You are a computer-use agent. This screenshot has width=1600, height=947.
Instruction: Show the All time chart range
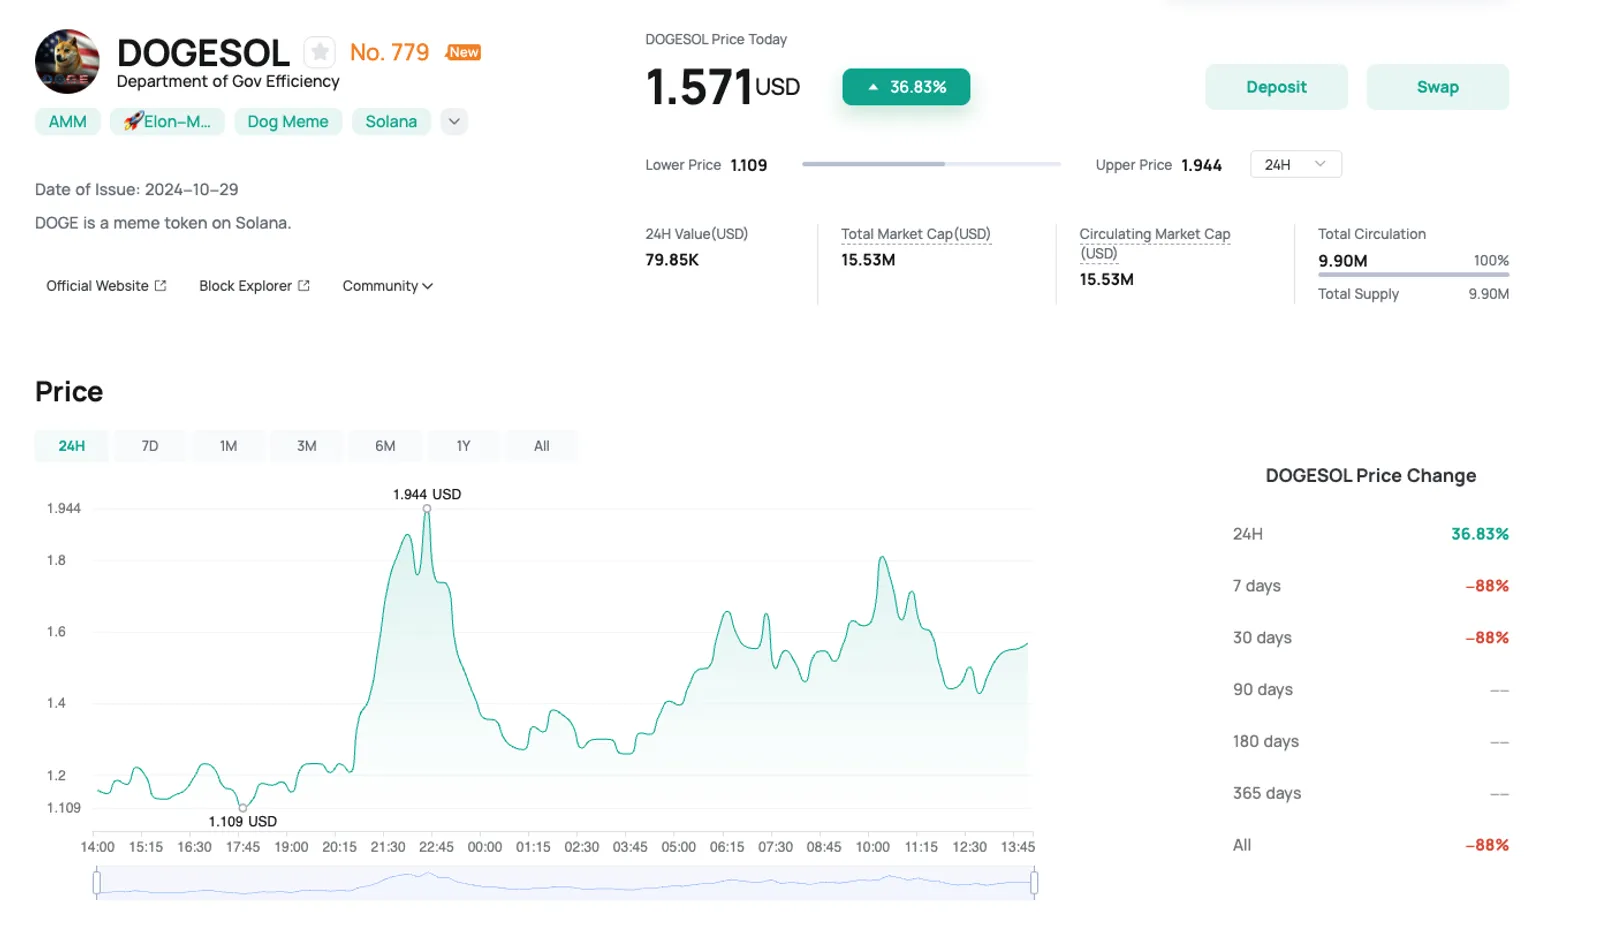click(x=542, y=446)
